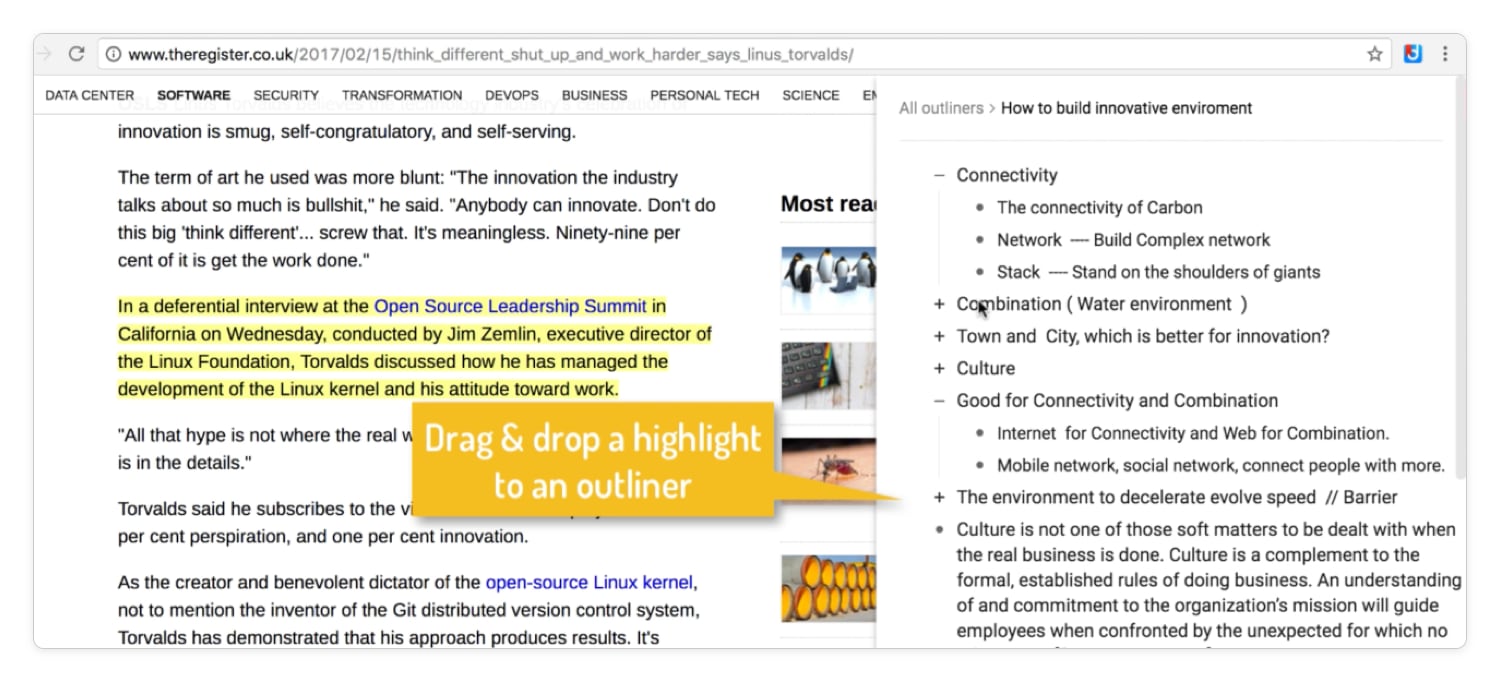Click the 'All outliners' breadcrumb
This screenshot has height=682, width=1500.
(940, 108)
